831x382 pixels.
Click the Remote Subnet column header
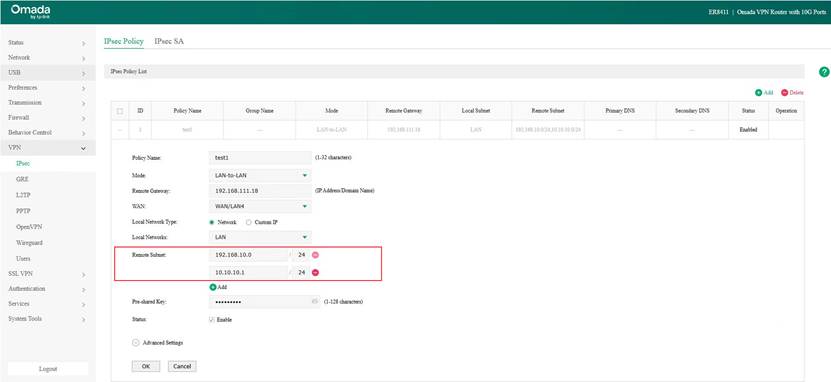point(548,111)
